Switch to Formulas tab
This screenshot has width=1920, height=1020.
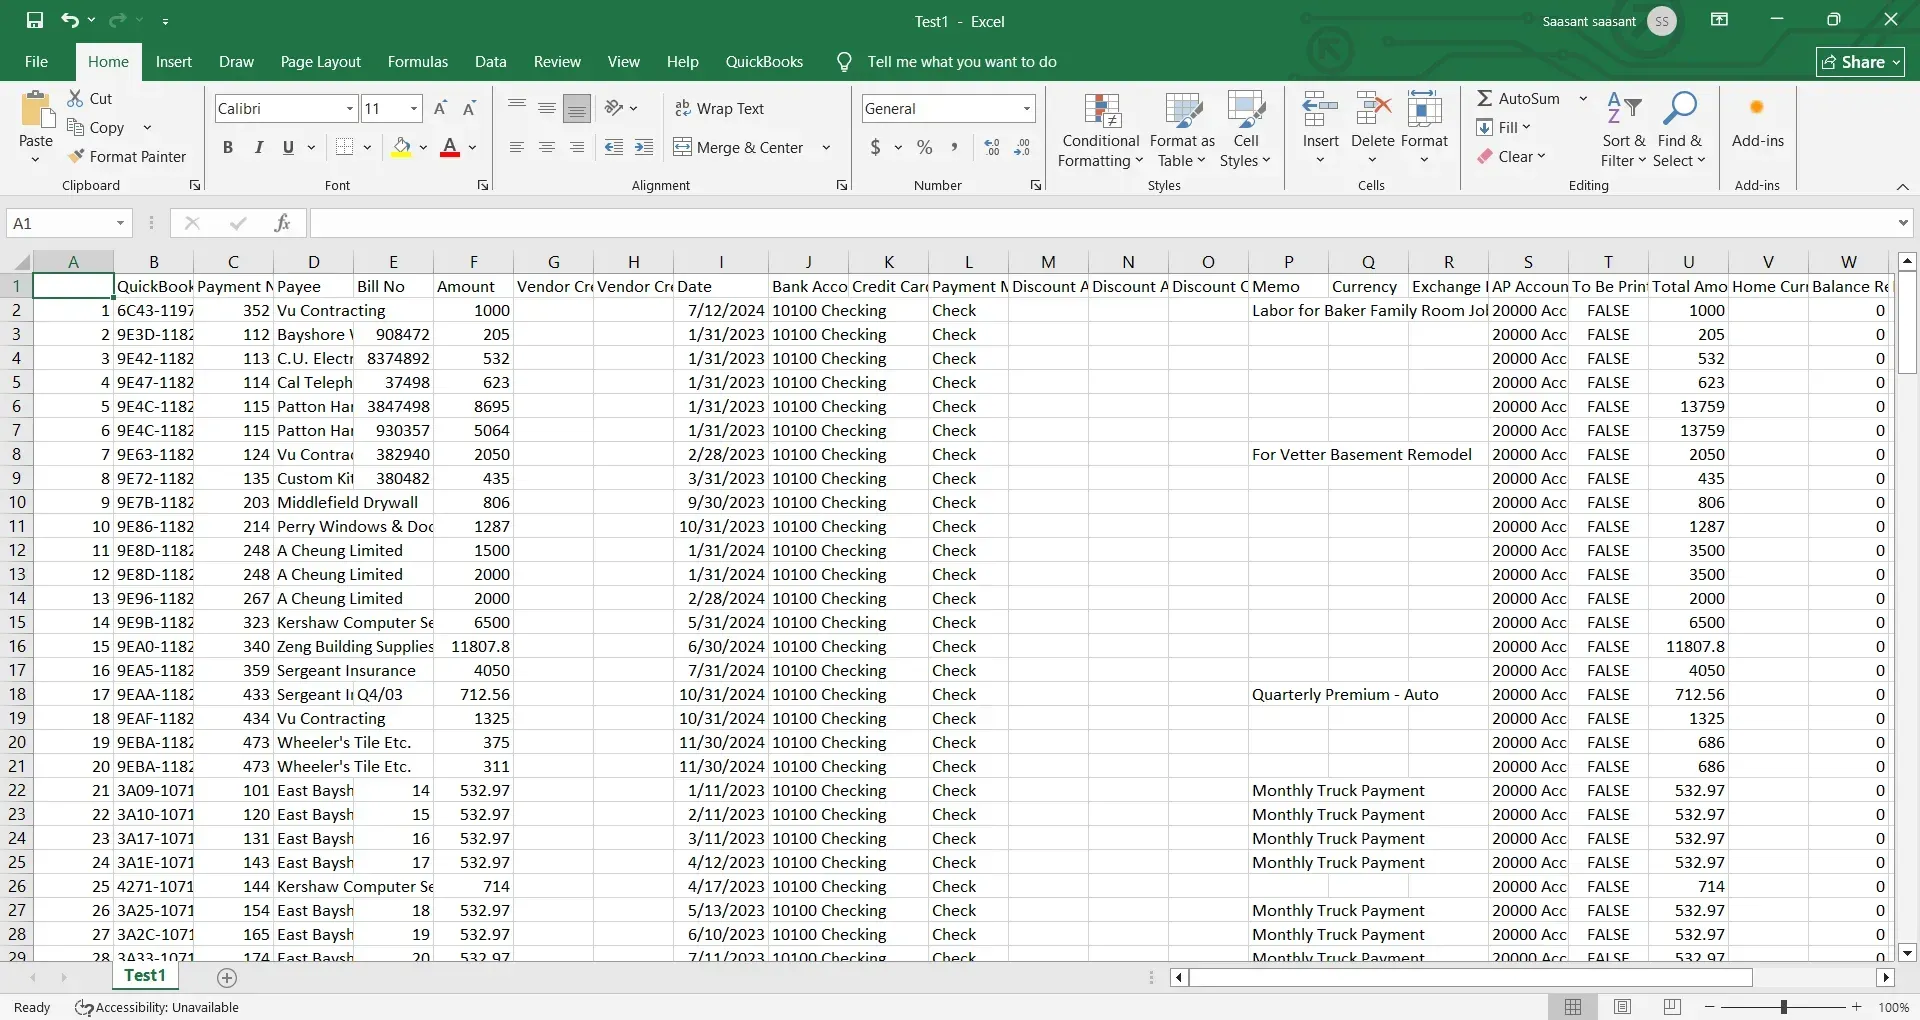(x=417, y=62)
